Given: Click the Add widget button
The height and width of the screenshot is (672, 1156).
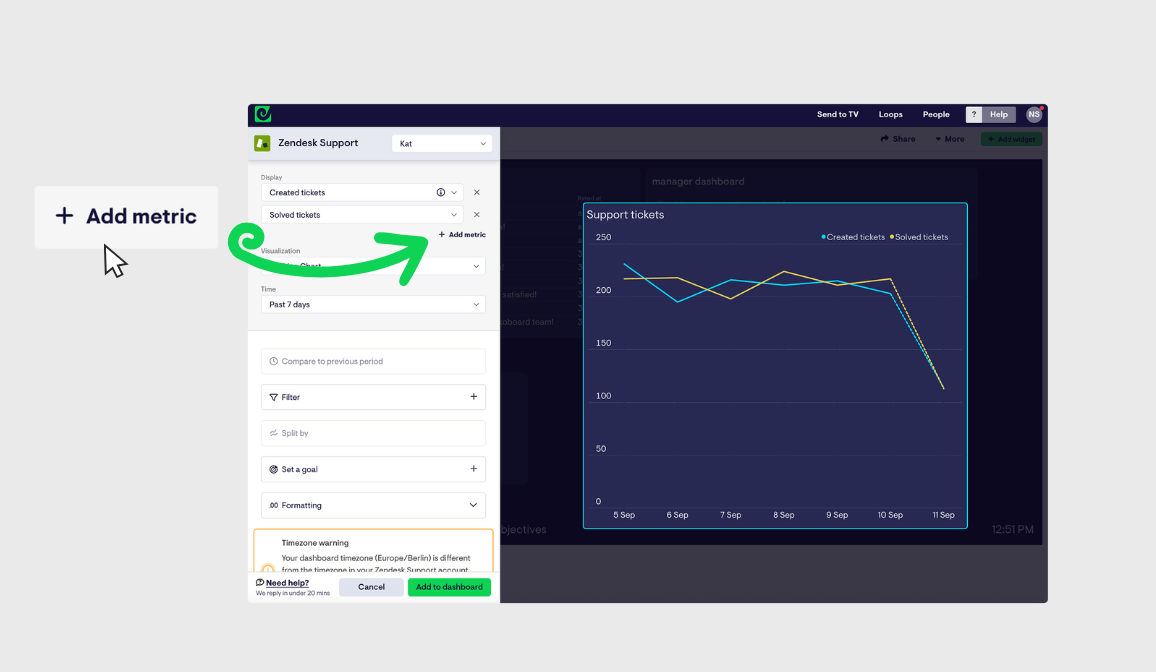Looking at the screenshot, I should pyautogui.click(x=1012, y=139).
